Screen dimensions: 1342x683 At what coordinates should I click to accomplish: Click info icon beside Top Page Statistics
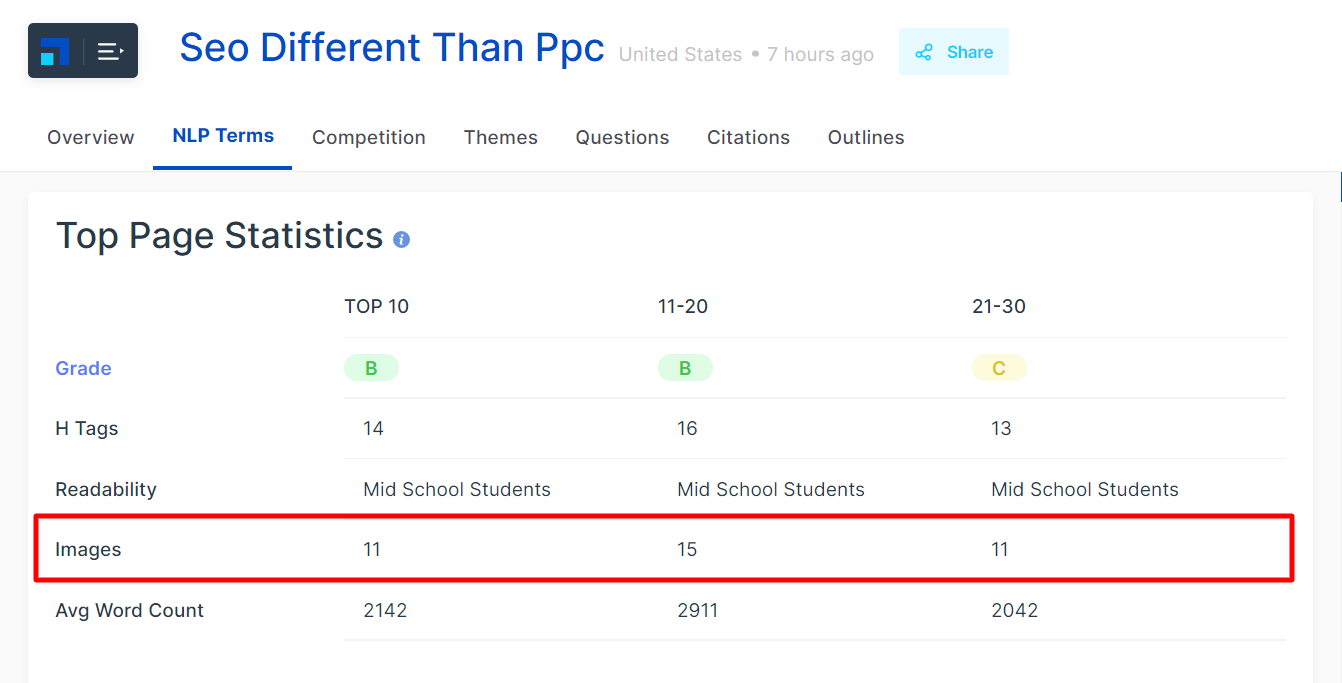(401, 240)
